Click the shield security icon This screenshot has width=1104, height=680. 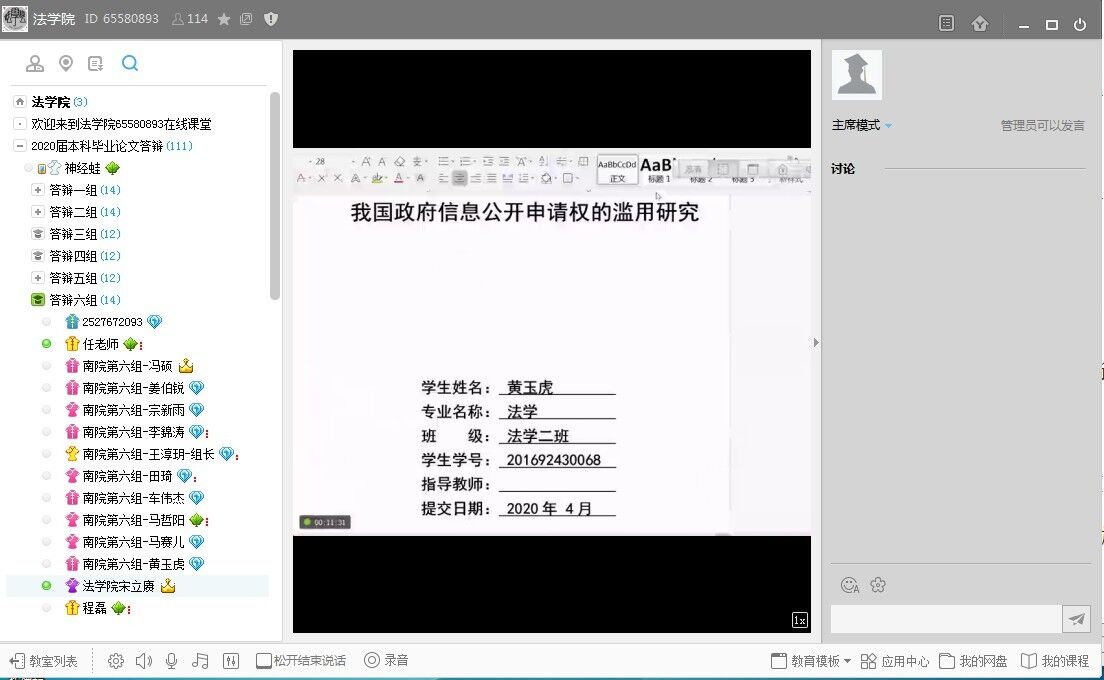pos(271,19)
